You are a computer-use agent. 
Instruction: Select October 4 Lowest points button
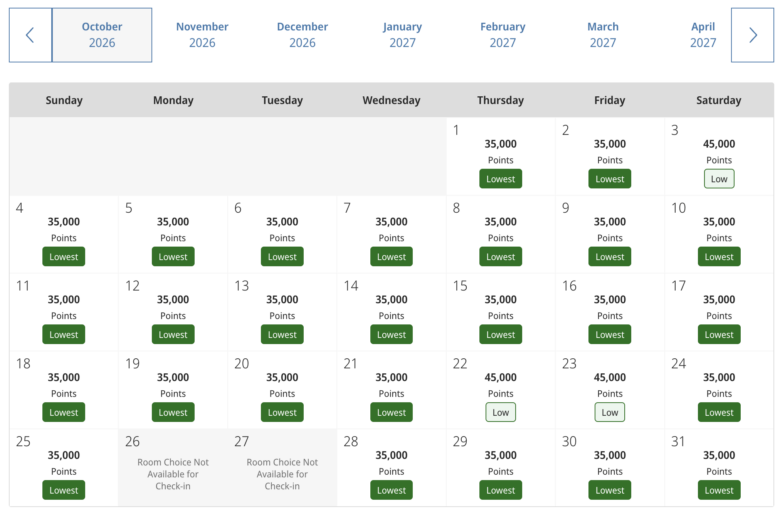click(x=64, y=257)
